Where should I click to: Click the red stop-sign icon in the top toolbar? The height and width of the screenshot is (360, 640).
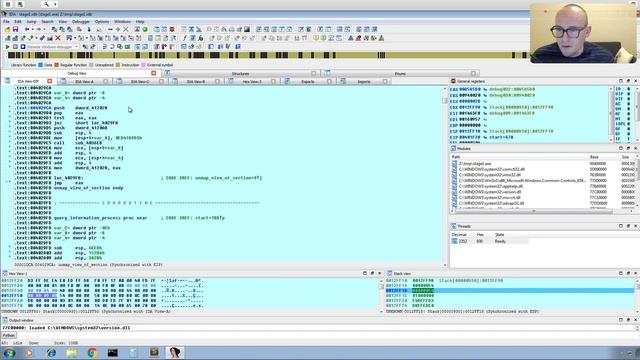[x=172, y=29]
